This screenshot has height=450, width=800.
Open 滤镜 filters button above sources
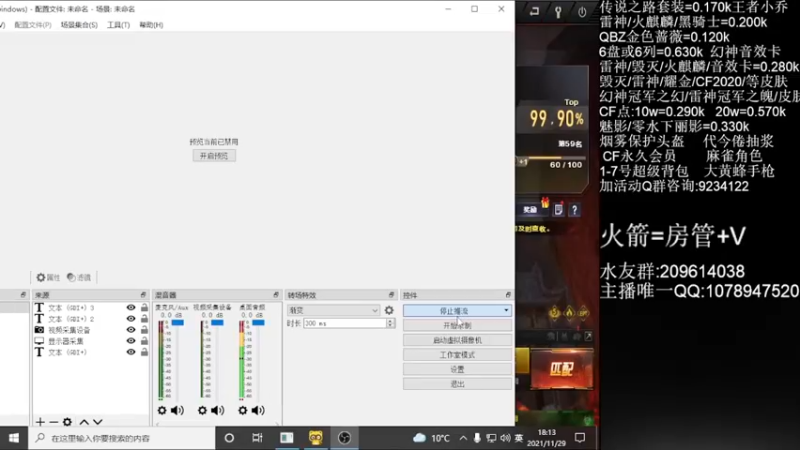tap(79, 278)
